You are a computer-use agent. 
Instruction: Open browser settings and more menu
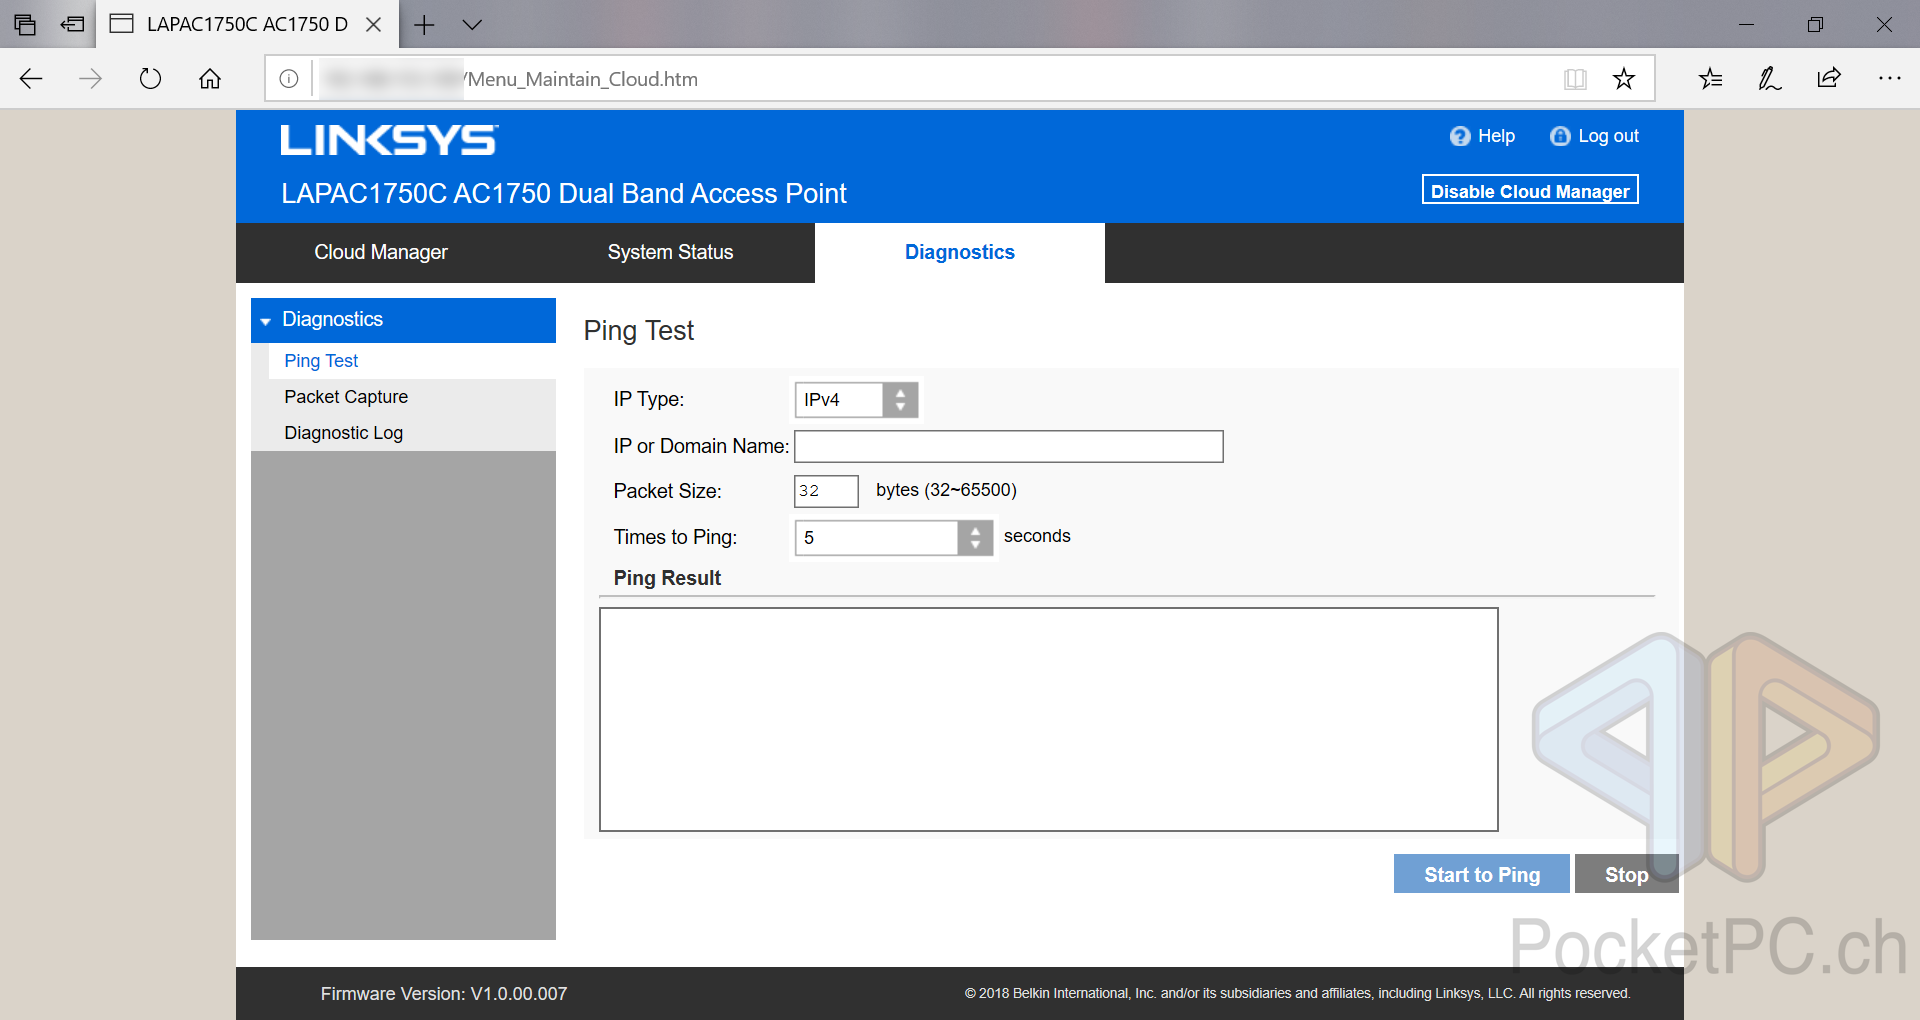1889,78
